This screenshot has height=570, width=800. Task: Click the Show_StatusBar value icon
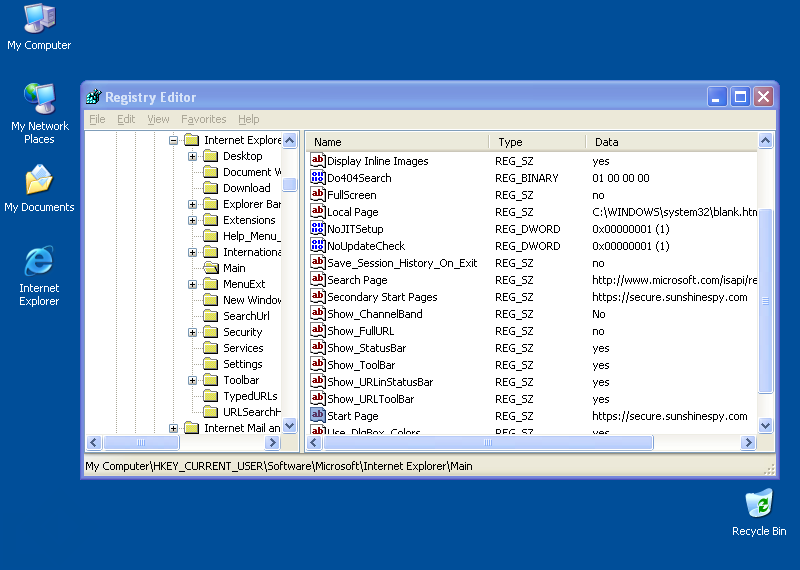pos(317,347)
